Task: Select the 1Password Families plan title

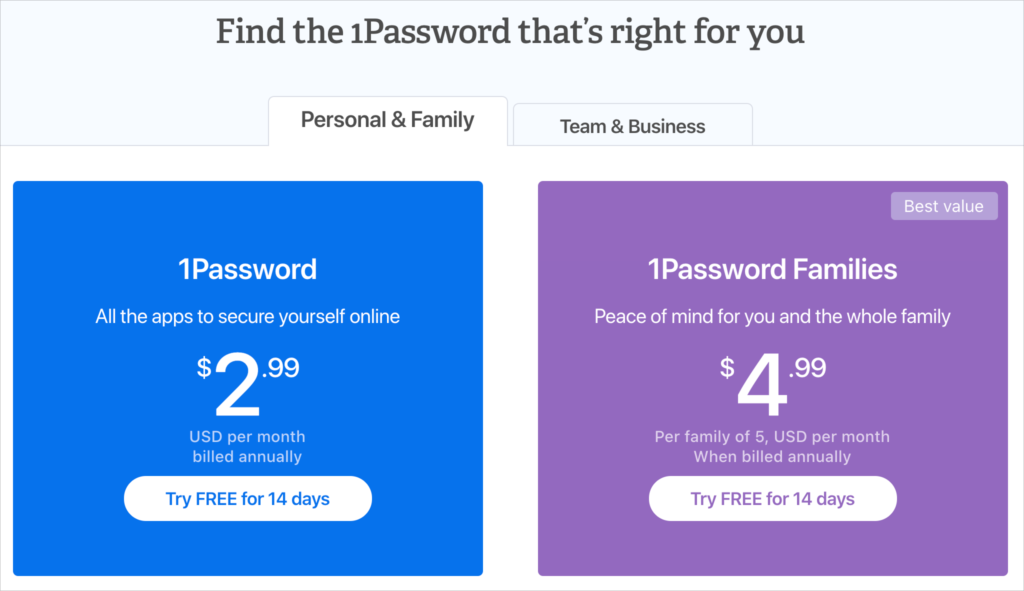Action: pyautogui.click(x=772, y=269)
